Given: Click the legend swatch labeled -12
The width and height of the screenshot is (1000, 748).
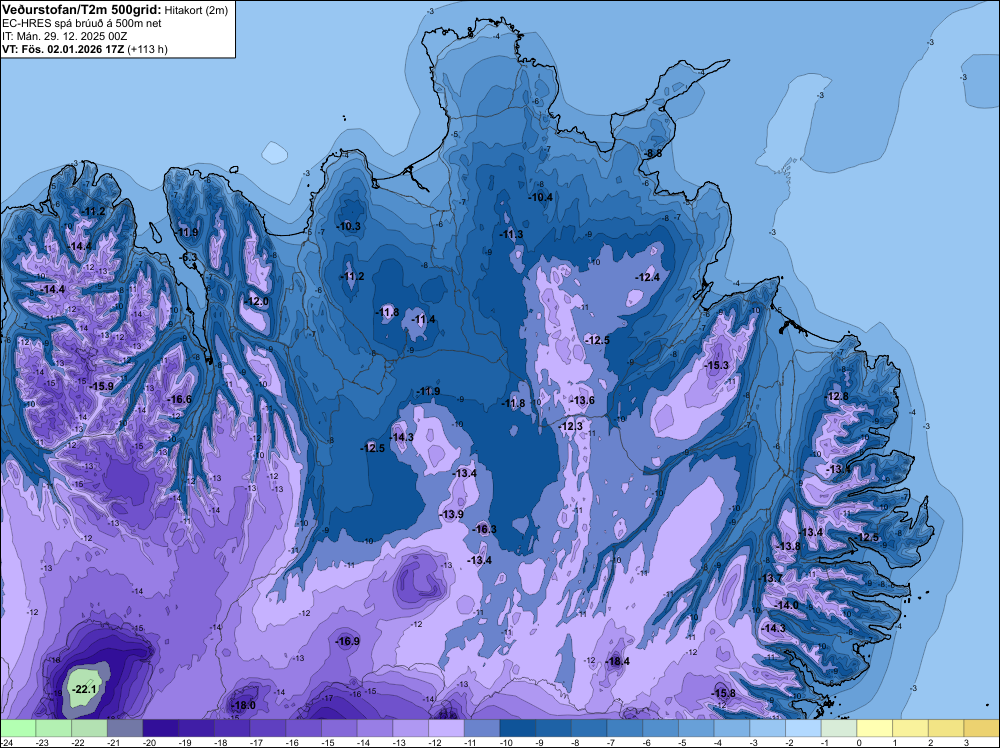Looking at the screenshot, I should (446, 728).
